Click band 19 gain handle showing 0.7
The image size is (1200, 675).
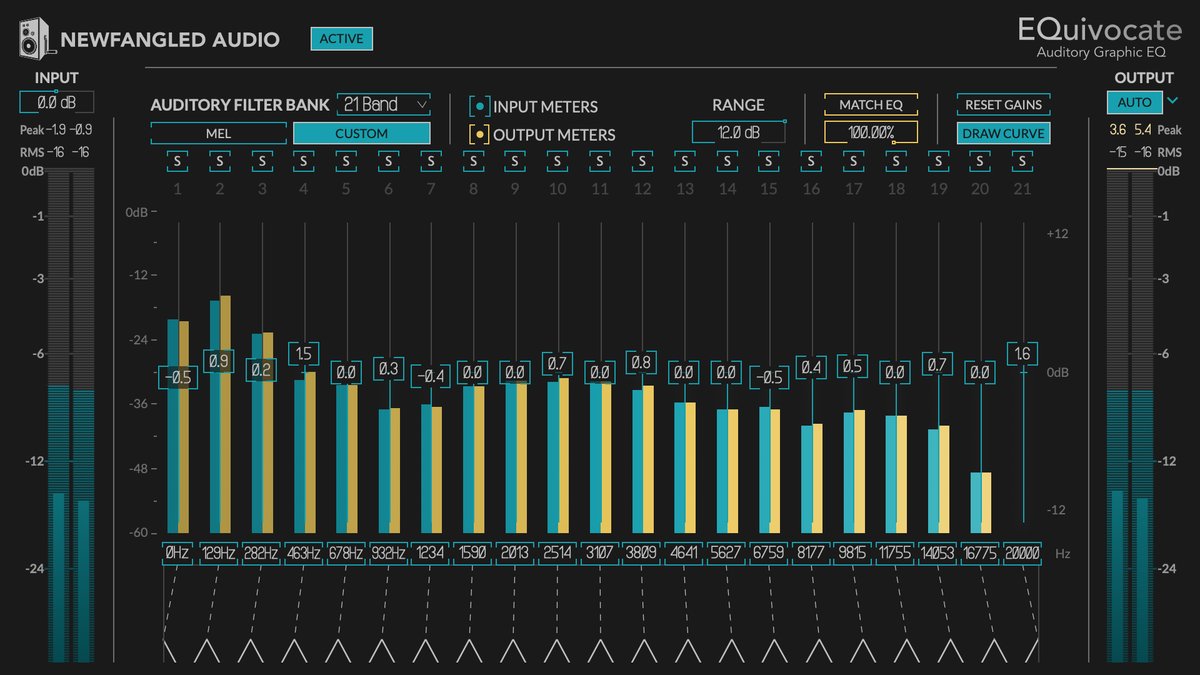(938, 364)
